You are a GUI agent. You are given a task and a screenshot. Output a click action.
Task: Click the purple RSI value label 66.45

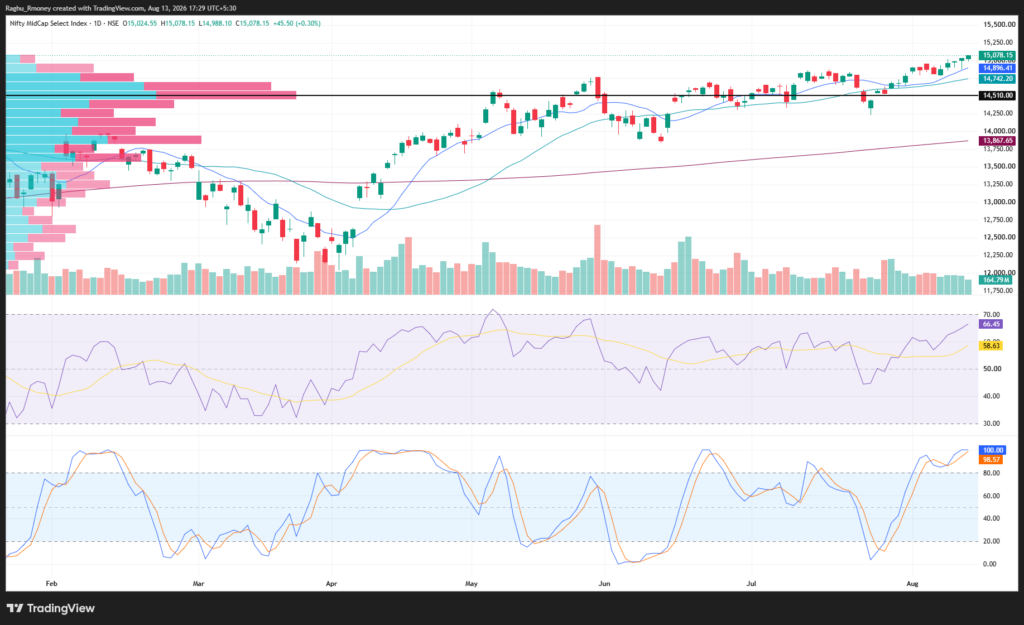pos(991,324)
